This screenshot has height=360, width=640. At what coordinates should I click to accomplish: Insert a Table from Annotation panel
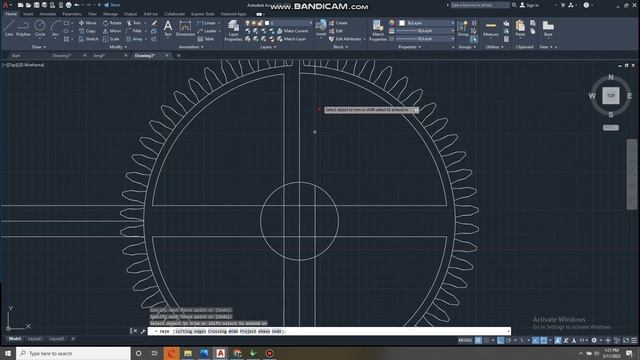(206, 39)
